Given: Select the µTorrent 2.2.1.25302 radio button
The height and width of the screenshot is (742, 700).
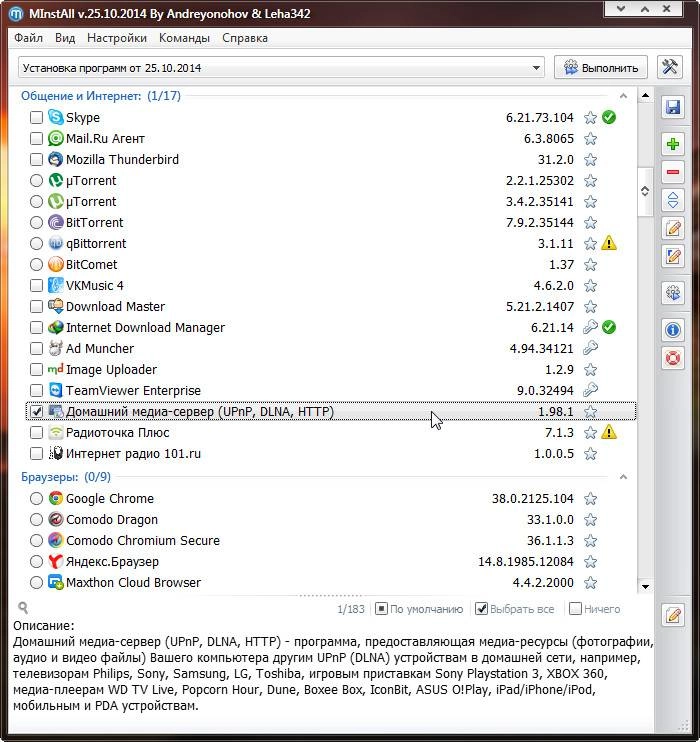Looking at the screenshot, I should pyautogui.click(x=36, y=180).
